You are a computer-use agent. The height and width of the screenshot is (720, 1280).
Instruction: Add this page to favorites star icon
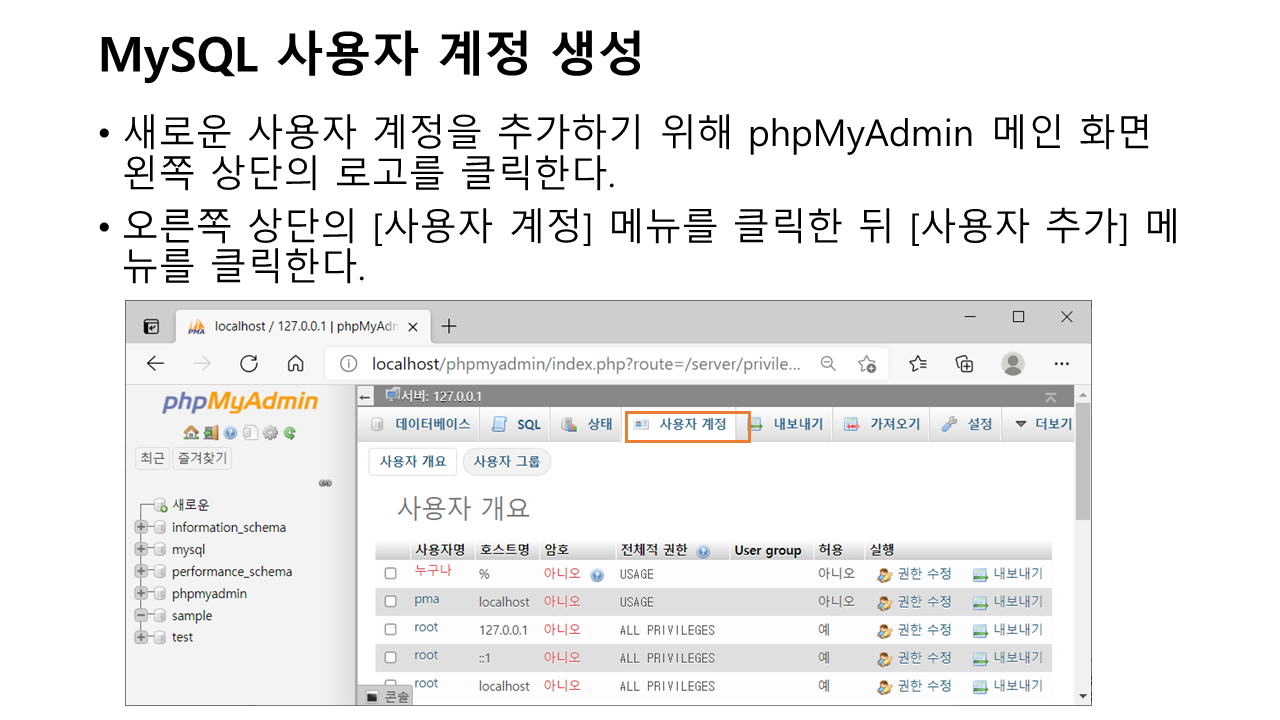[867, 364]
